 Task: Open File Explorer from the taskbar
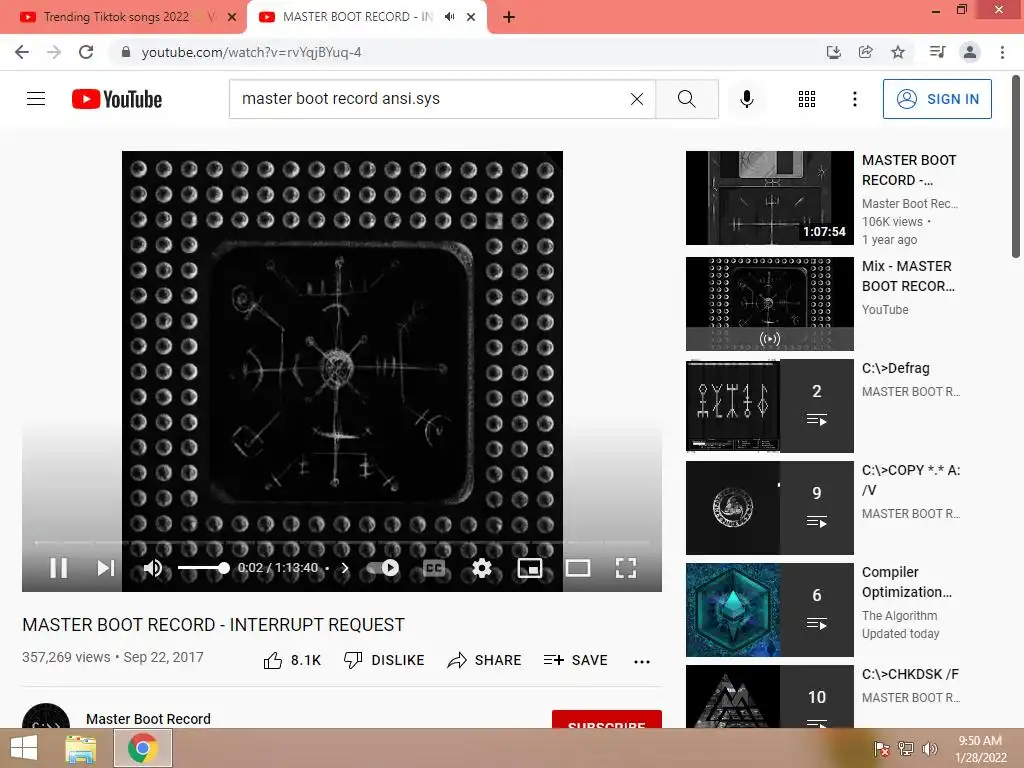click(x=80, y=748)
